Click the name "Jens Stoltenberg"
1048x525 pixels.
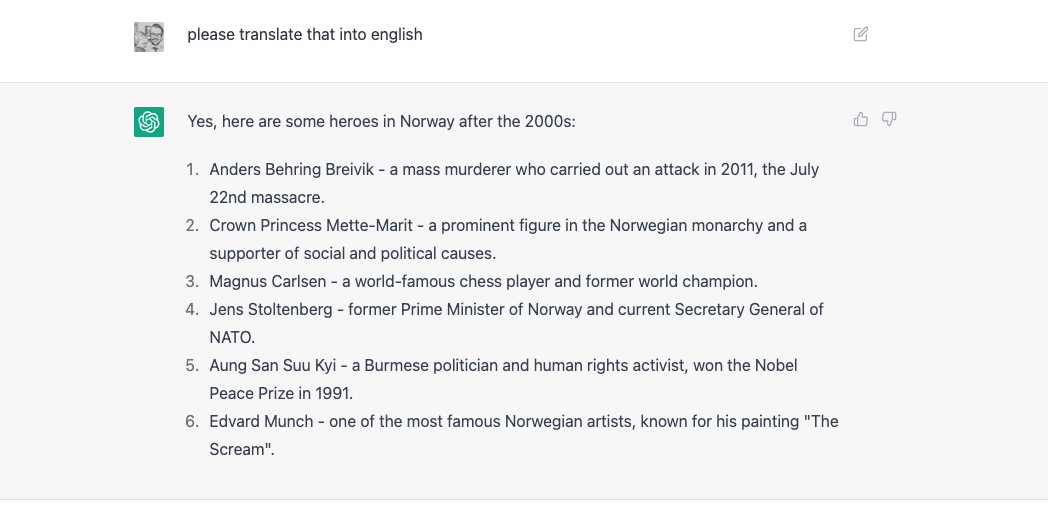[x=271, y=310]
